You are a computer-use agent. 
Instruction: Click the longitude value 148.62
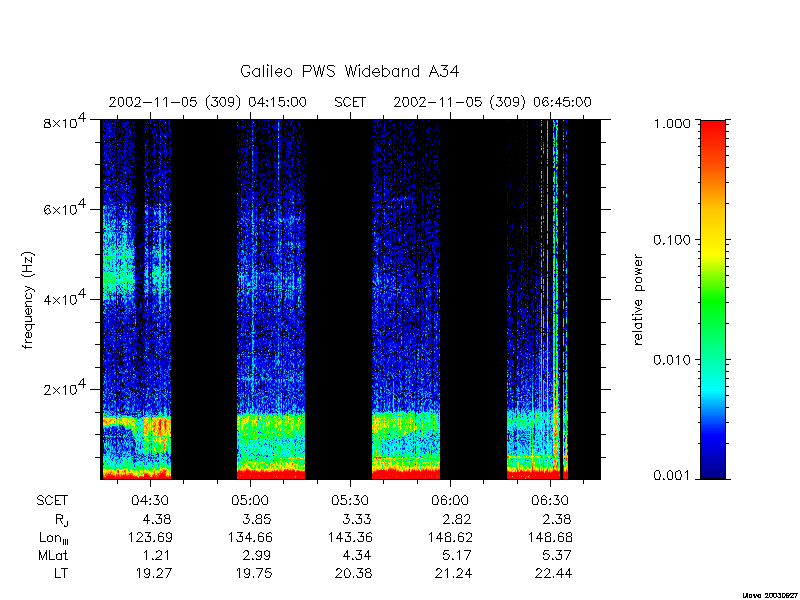451,537
